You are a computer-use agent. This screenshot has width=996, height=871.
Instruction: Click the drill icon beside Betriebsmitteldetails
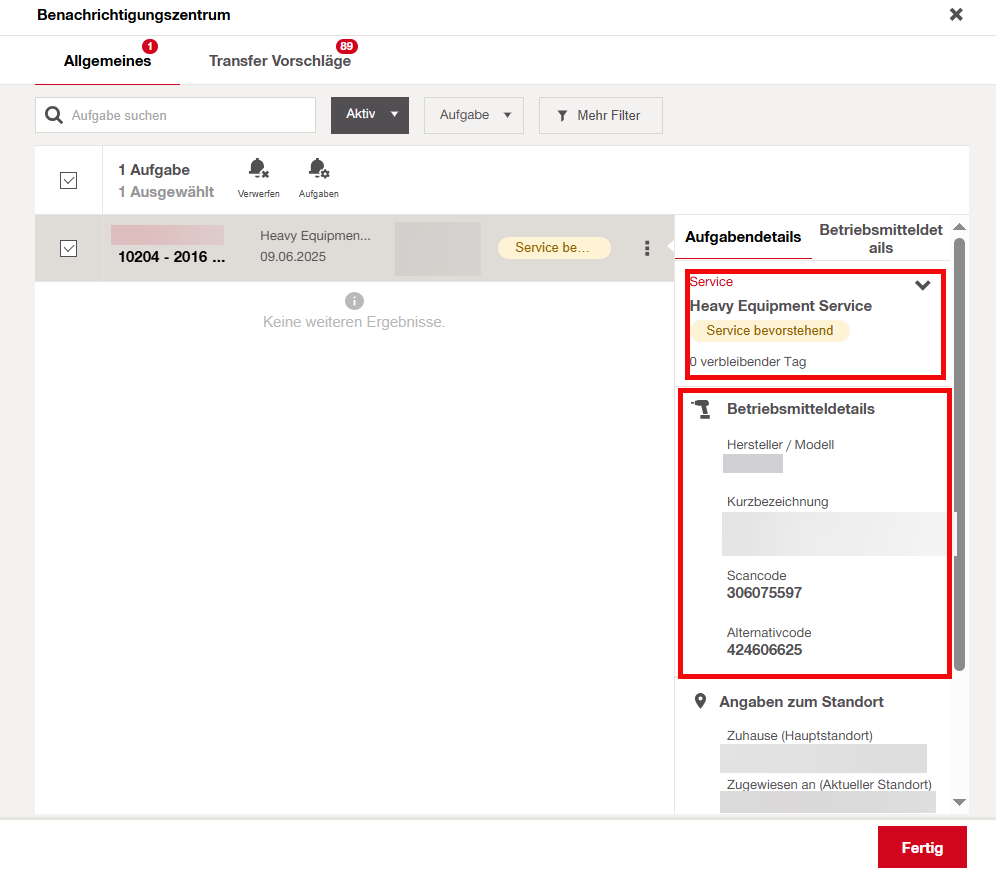click(701, 409)
